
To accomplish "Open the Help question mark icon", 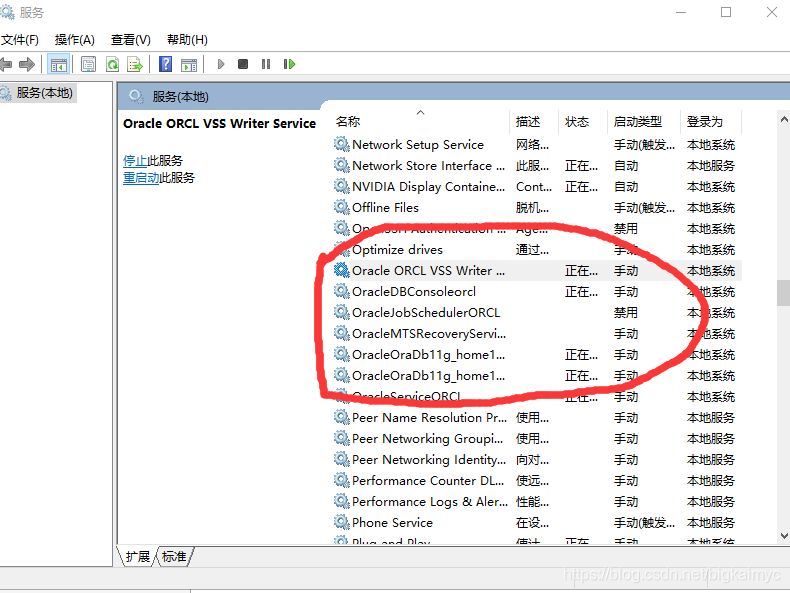I will pos(165,64).
